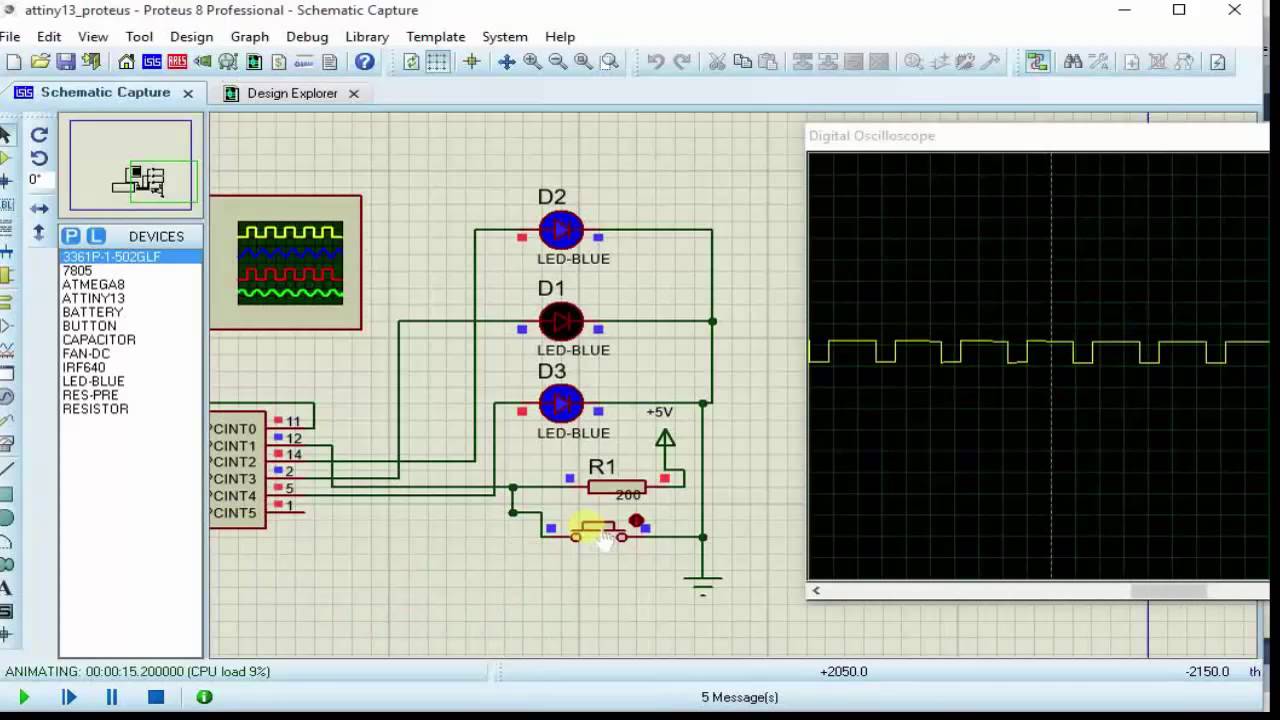Paste from clipboard icon

(x=768, y=62)
